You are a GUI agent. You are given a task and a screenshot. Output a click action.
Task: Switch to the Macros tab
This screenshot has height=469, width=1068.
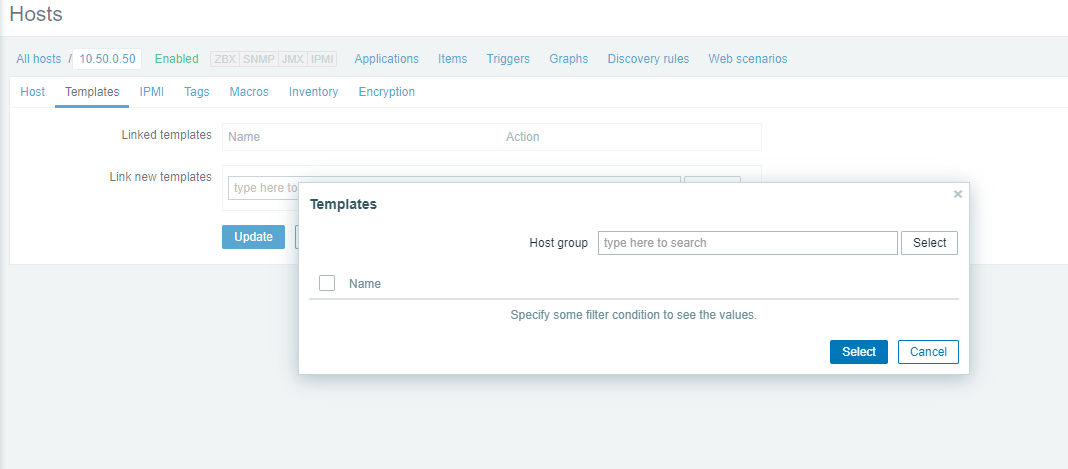pos(249,92)
